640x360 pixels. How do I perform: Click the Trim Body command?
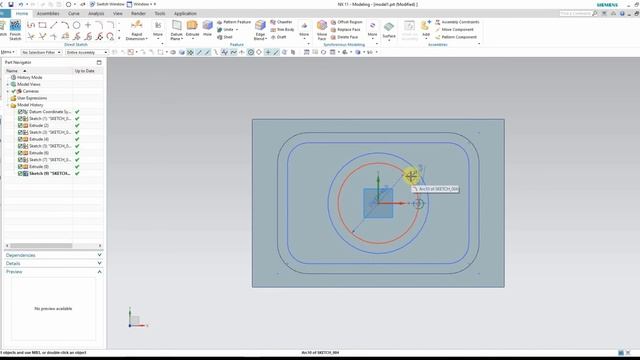[282, 29]
